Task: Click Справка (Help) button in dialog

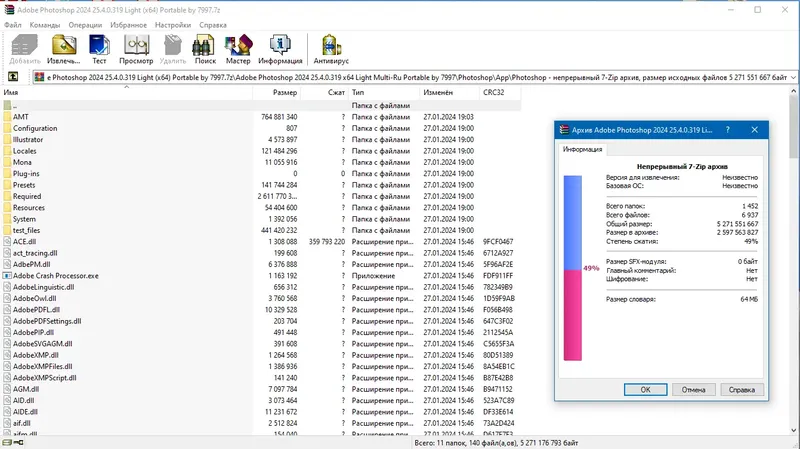Action: tap(742, 389)
